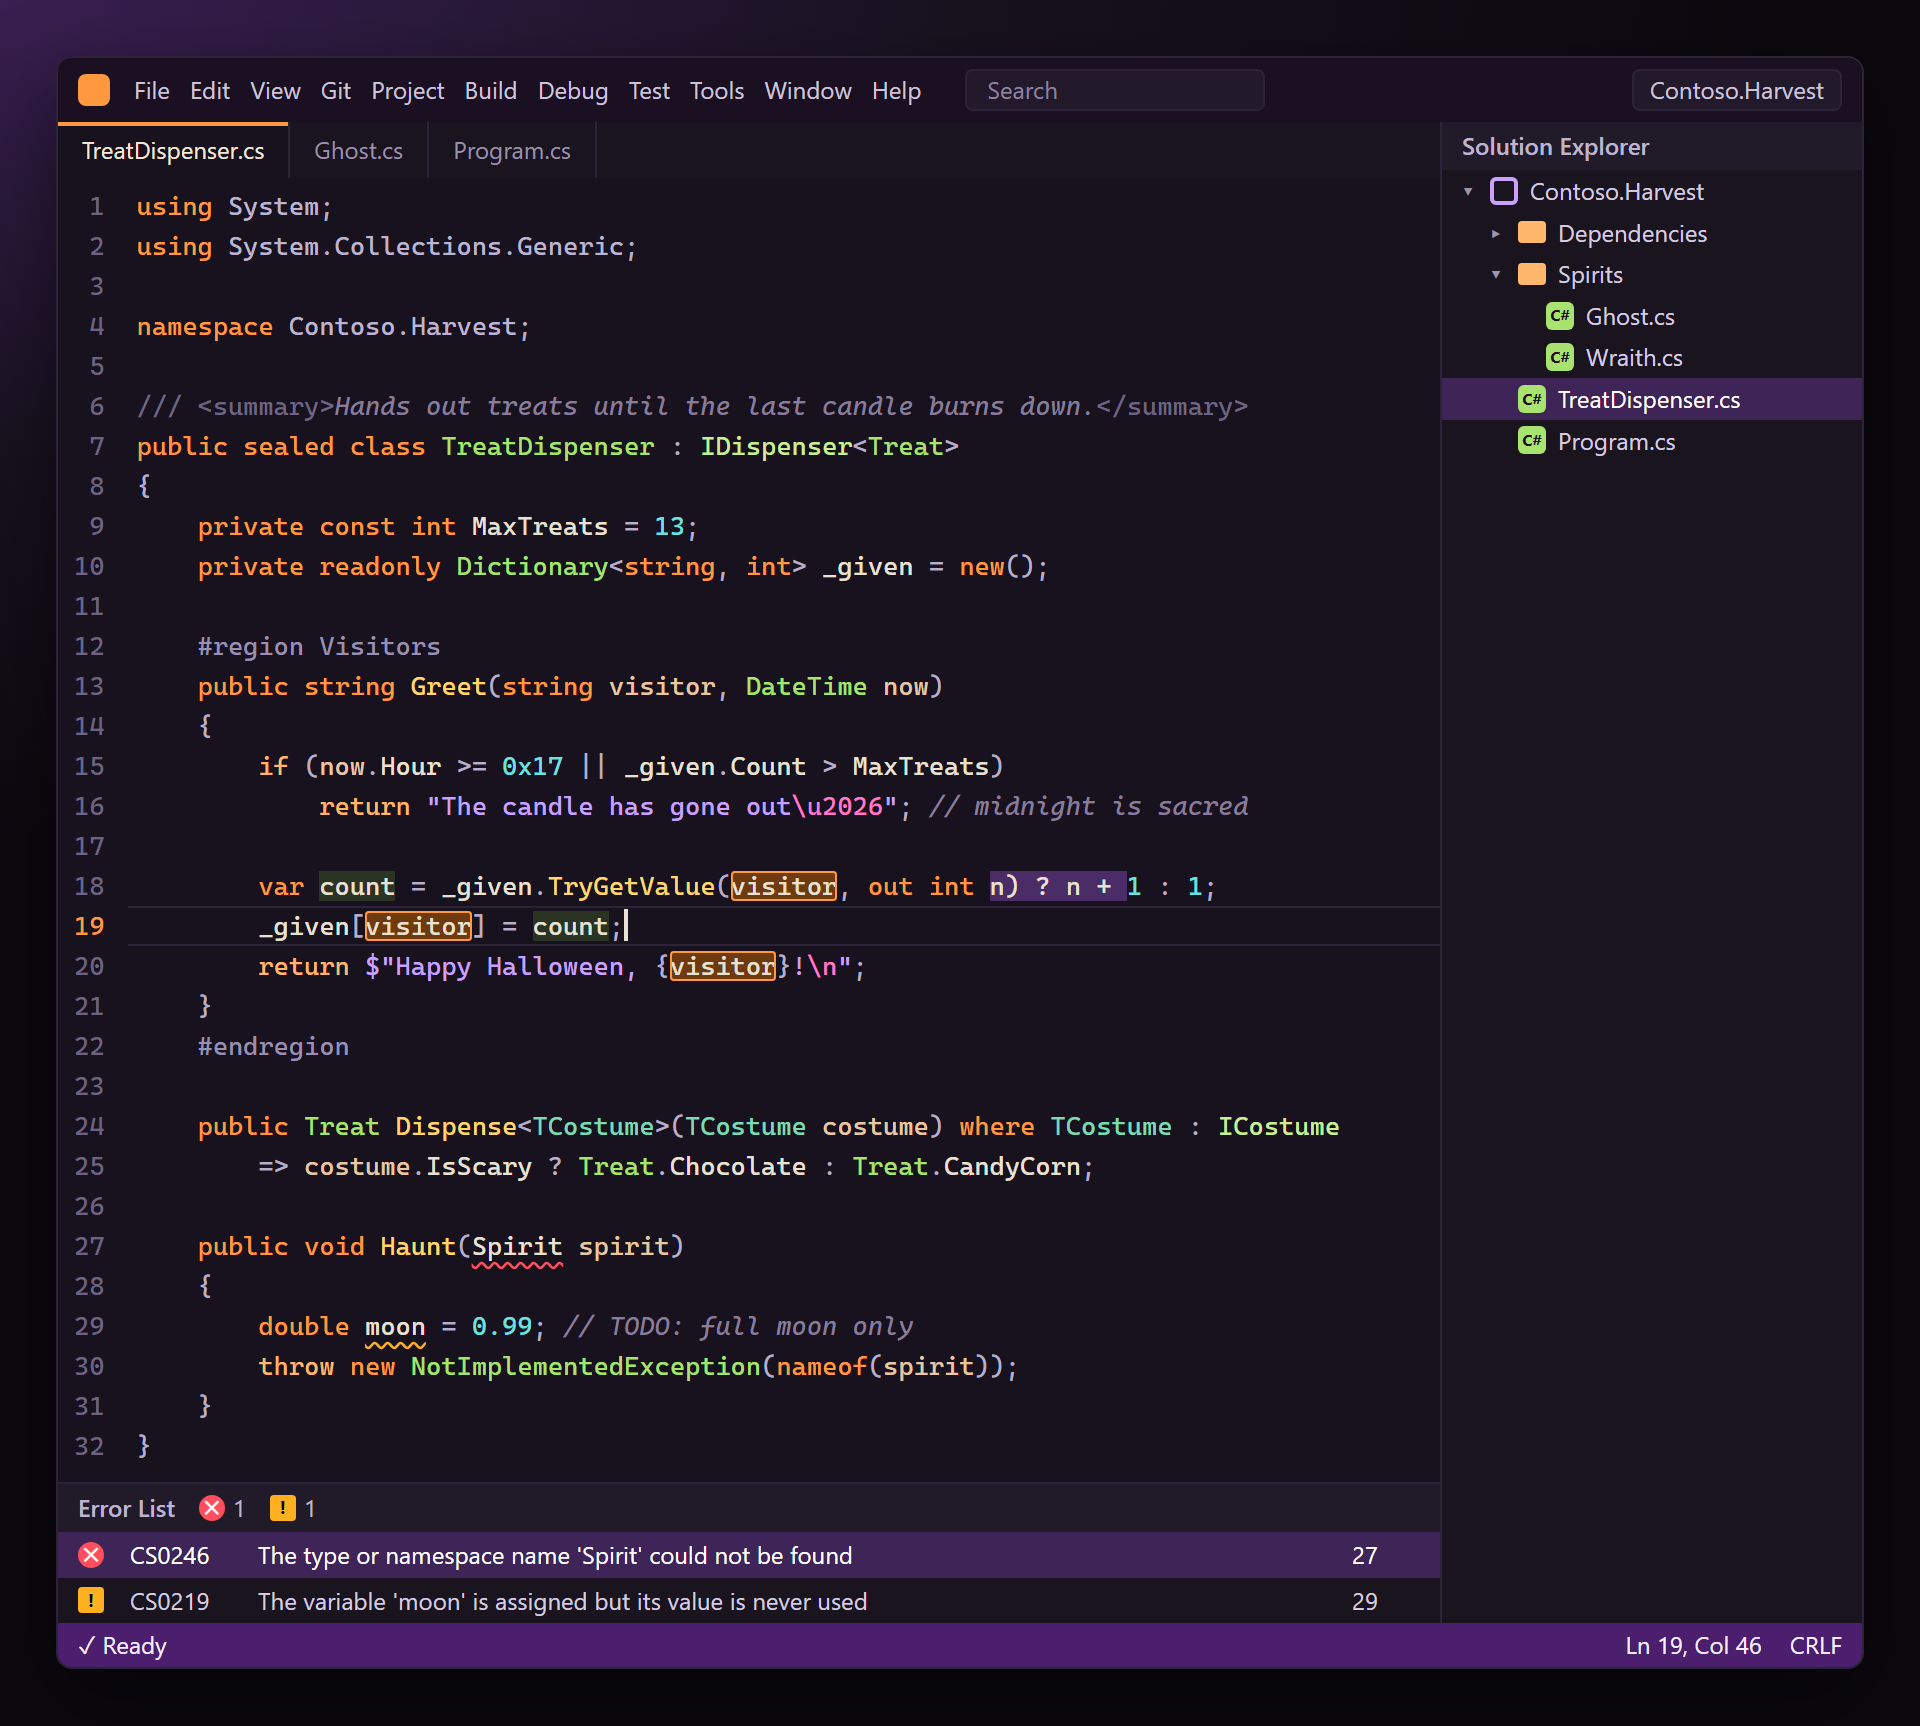Collapse the Spirits folder arrow
1920x1726 pixels.
1496,274
